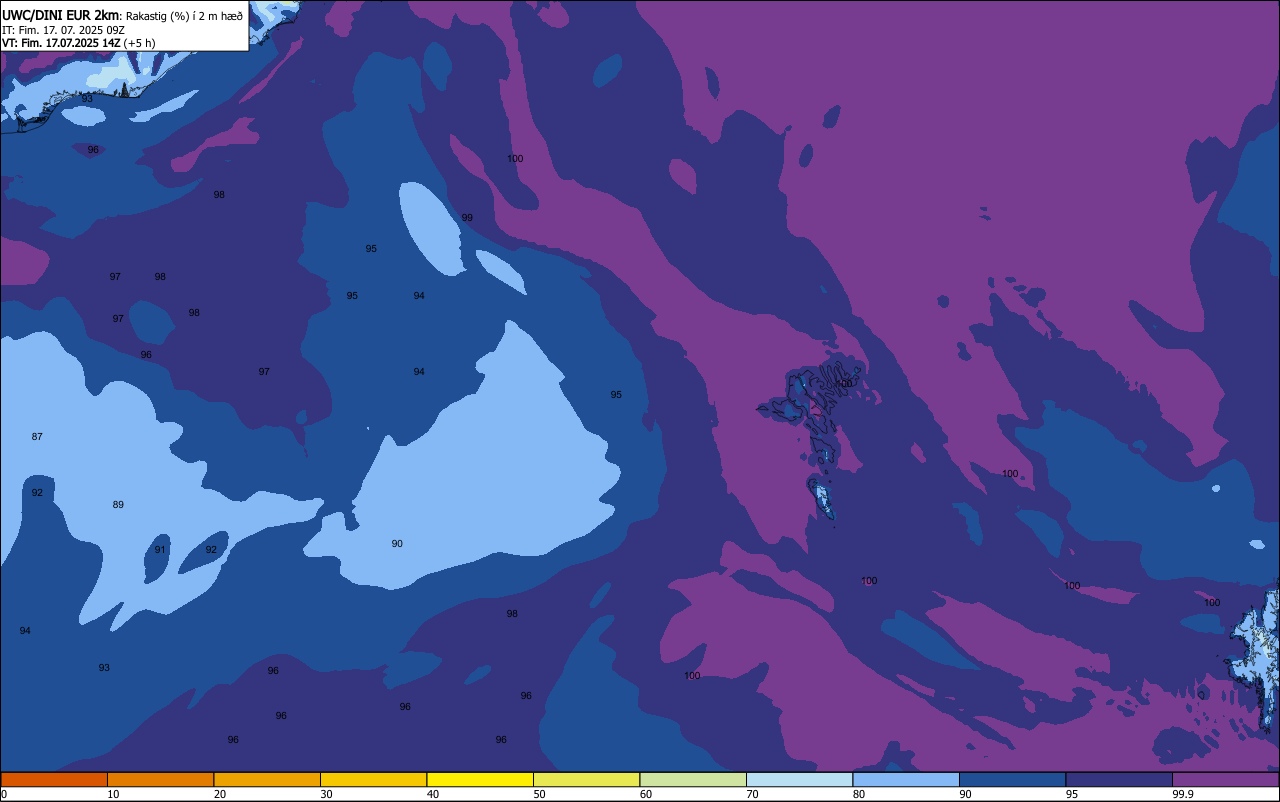The image size is (1280, 802).
Task: Pick the 60–70 pale green legend swatch
Action: click(x=693, y=779)
